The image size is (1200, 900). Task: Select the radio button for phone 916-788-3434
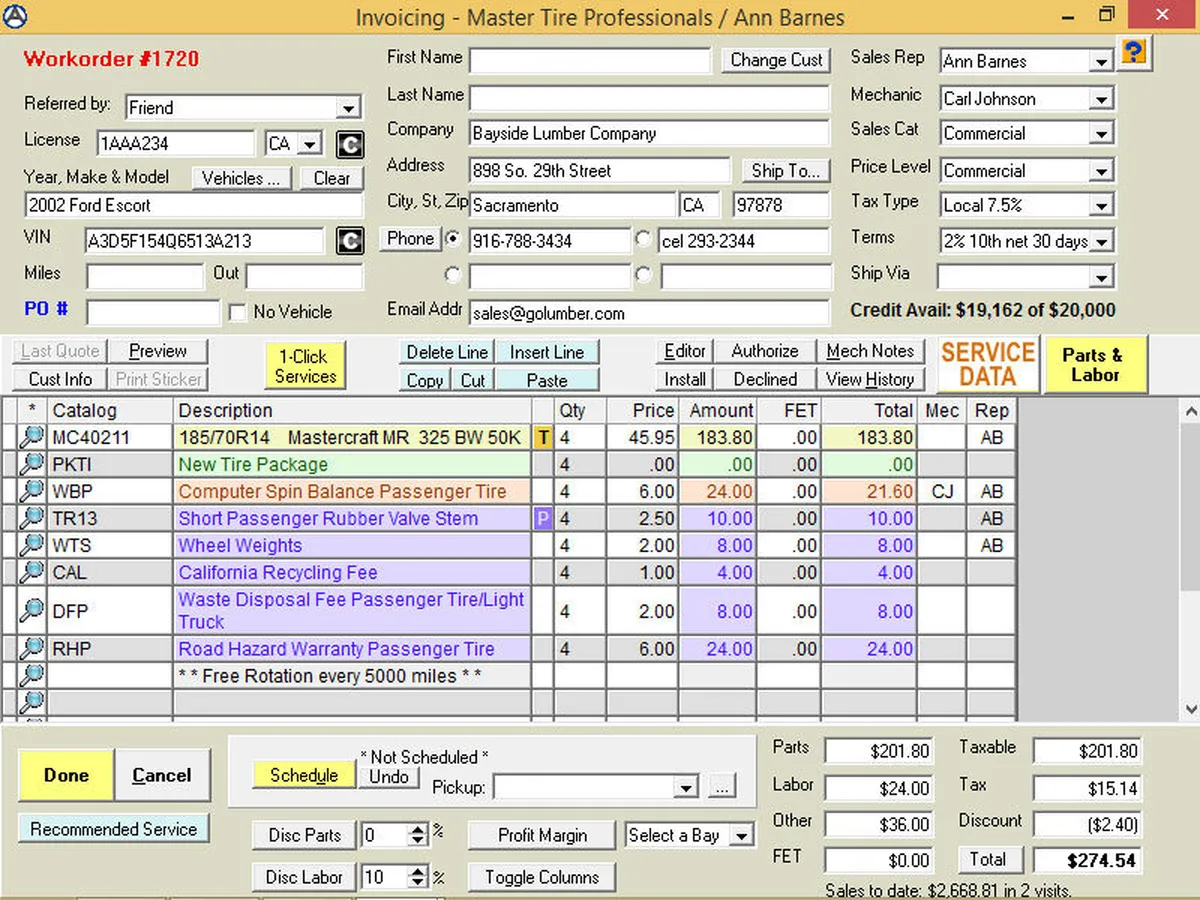pos(453,240)
